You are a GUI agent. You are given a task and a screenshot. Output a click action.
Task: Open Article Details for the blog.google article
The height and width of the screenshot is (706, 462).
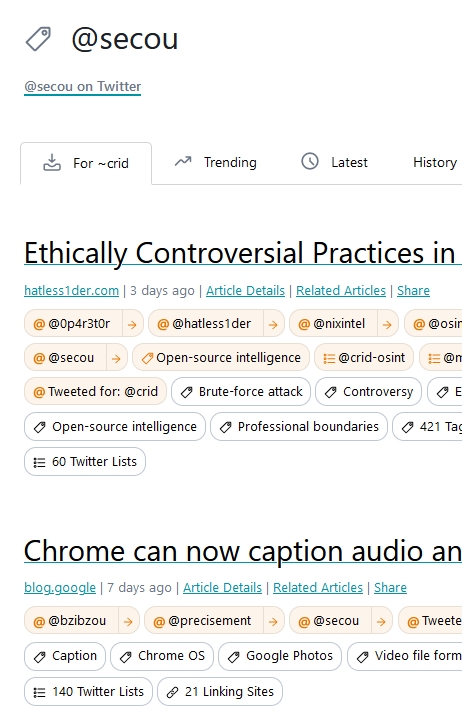pos(222,588)
